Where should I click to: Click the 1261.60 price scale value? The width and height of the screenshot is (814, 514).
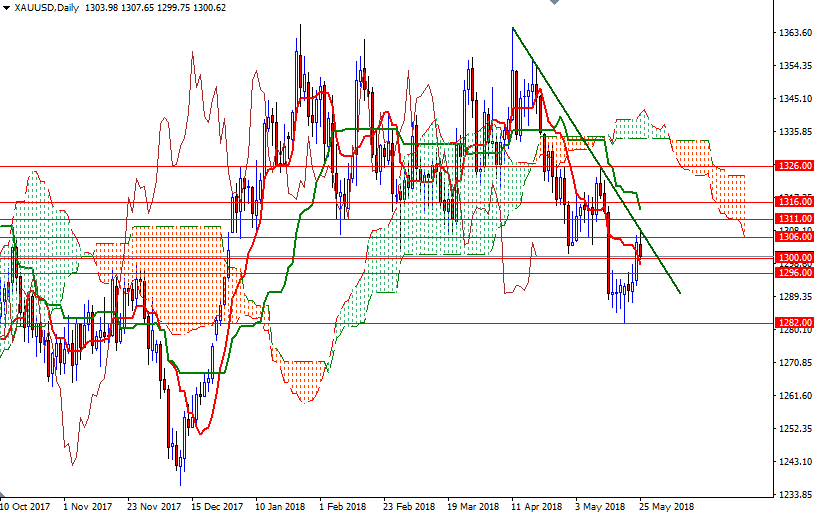795,396
